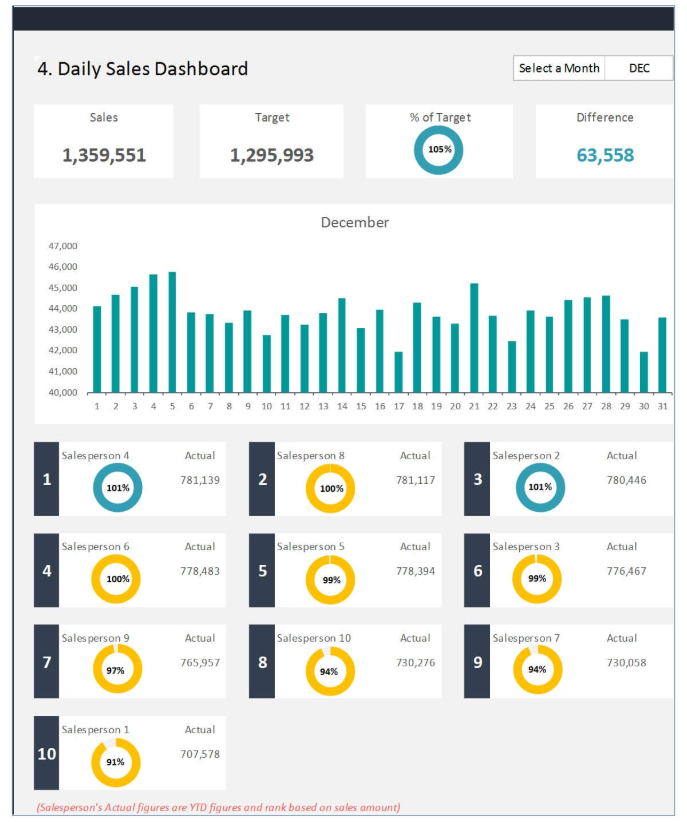This screenshot has height=822, width=687.
Task: Click Salesperson 9's actual value 765,957
Action: click(200, 663)
